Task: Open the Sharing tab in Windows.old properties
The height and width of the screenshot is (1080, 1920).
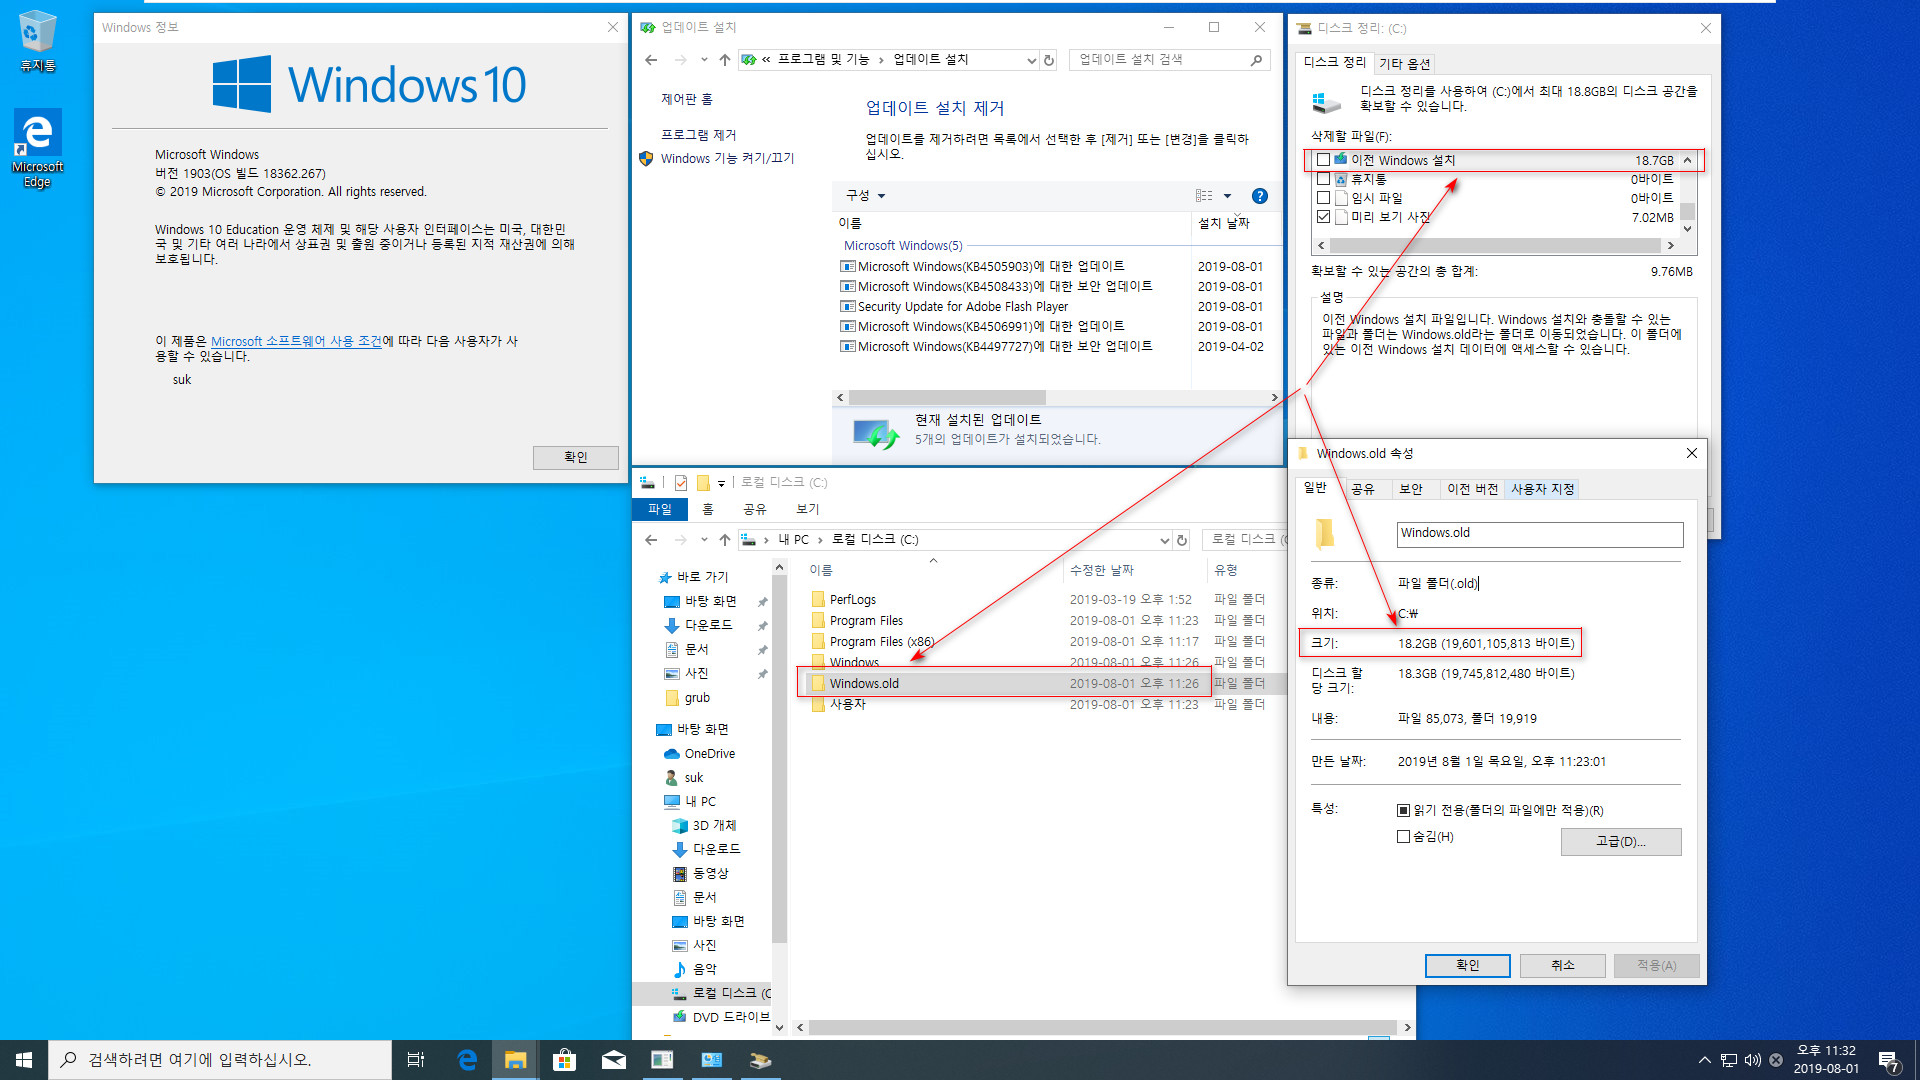Action: [x=1363, y=489]
